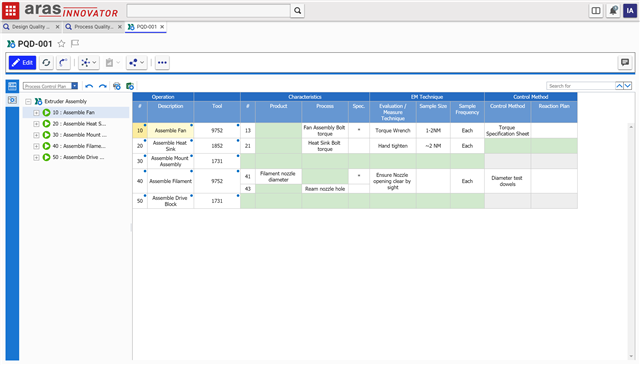Open the Process Control Plan dropdown
This screenshot has width=640, height=365.
tap(75, 86)
